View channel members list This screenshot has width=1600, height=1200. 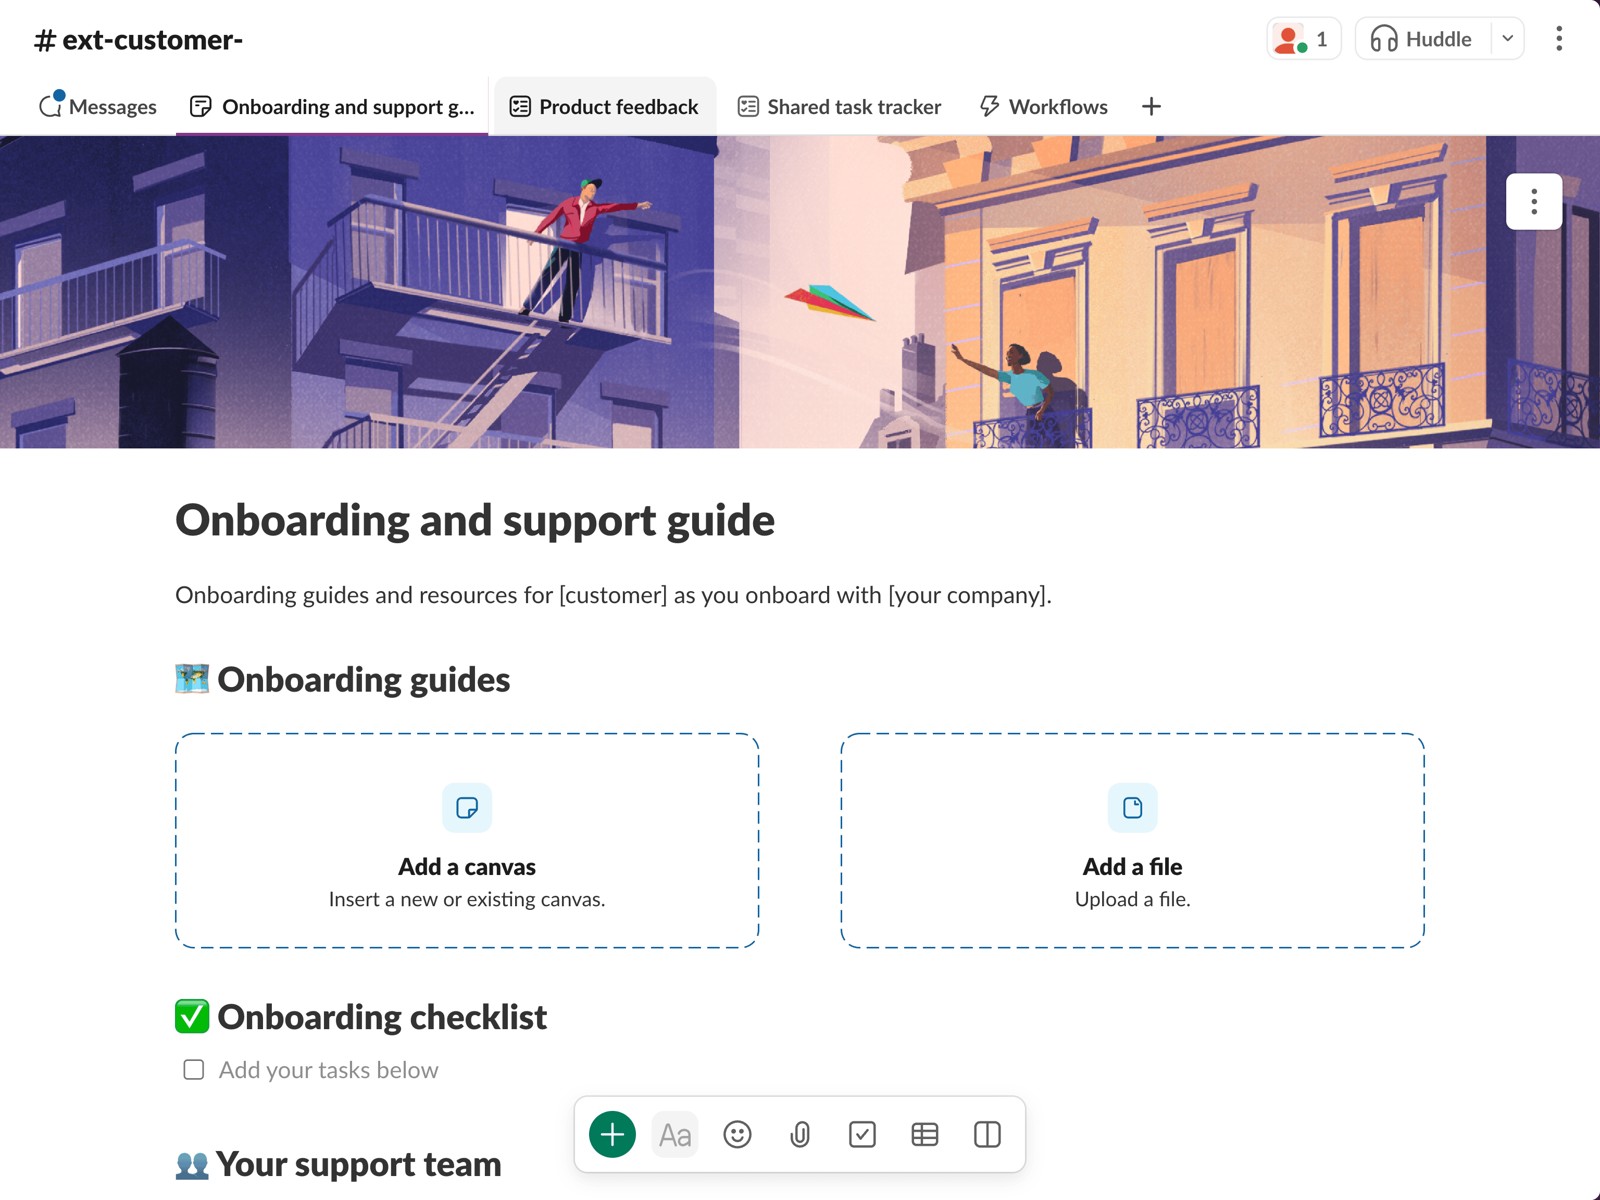1303,39
